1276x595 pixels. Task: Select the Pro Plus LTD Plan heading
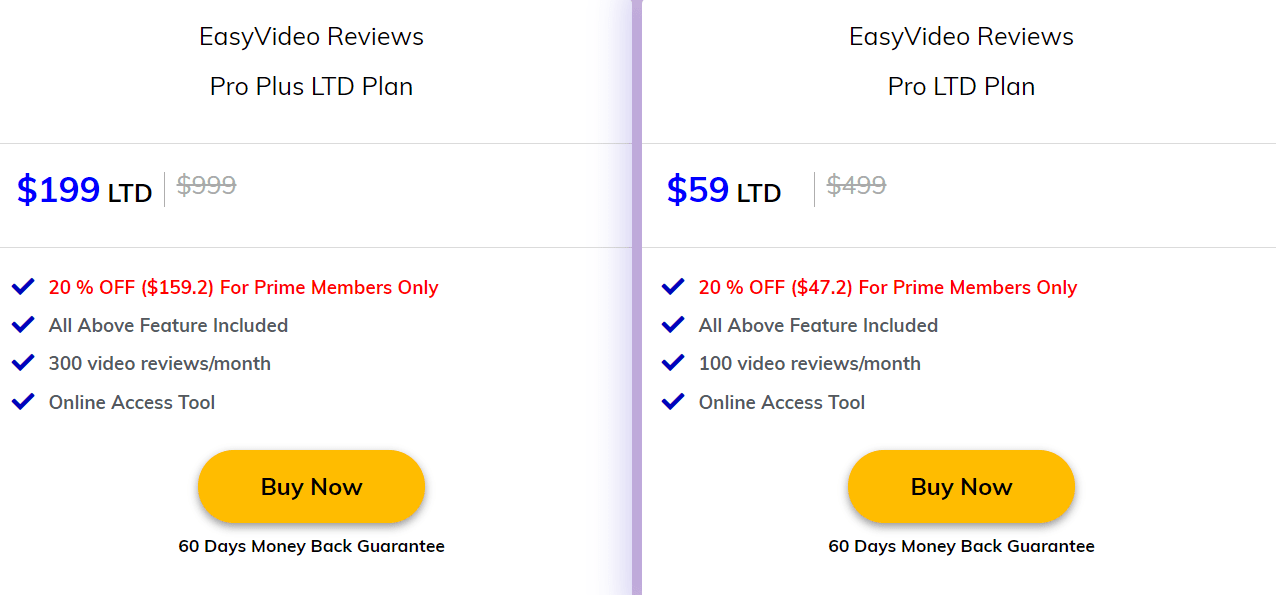click(312, 86)
